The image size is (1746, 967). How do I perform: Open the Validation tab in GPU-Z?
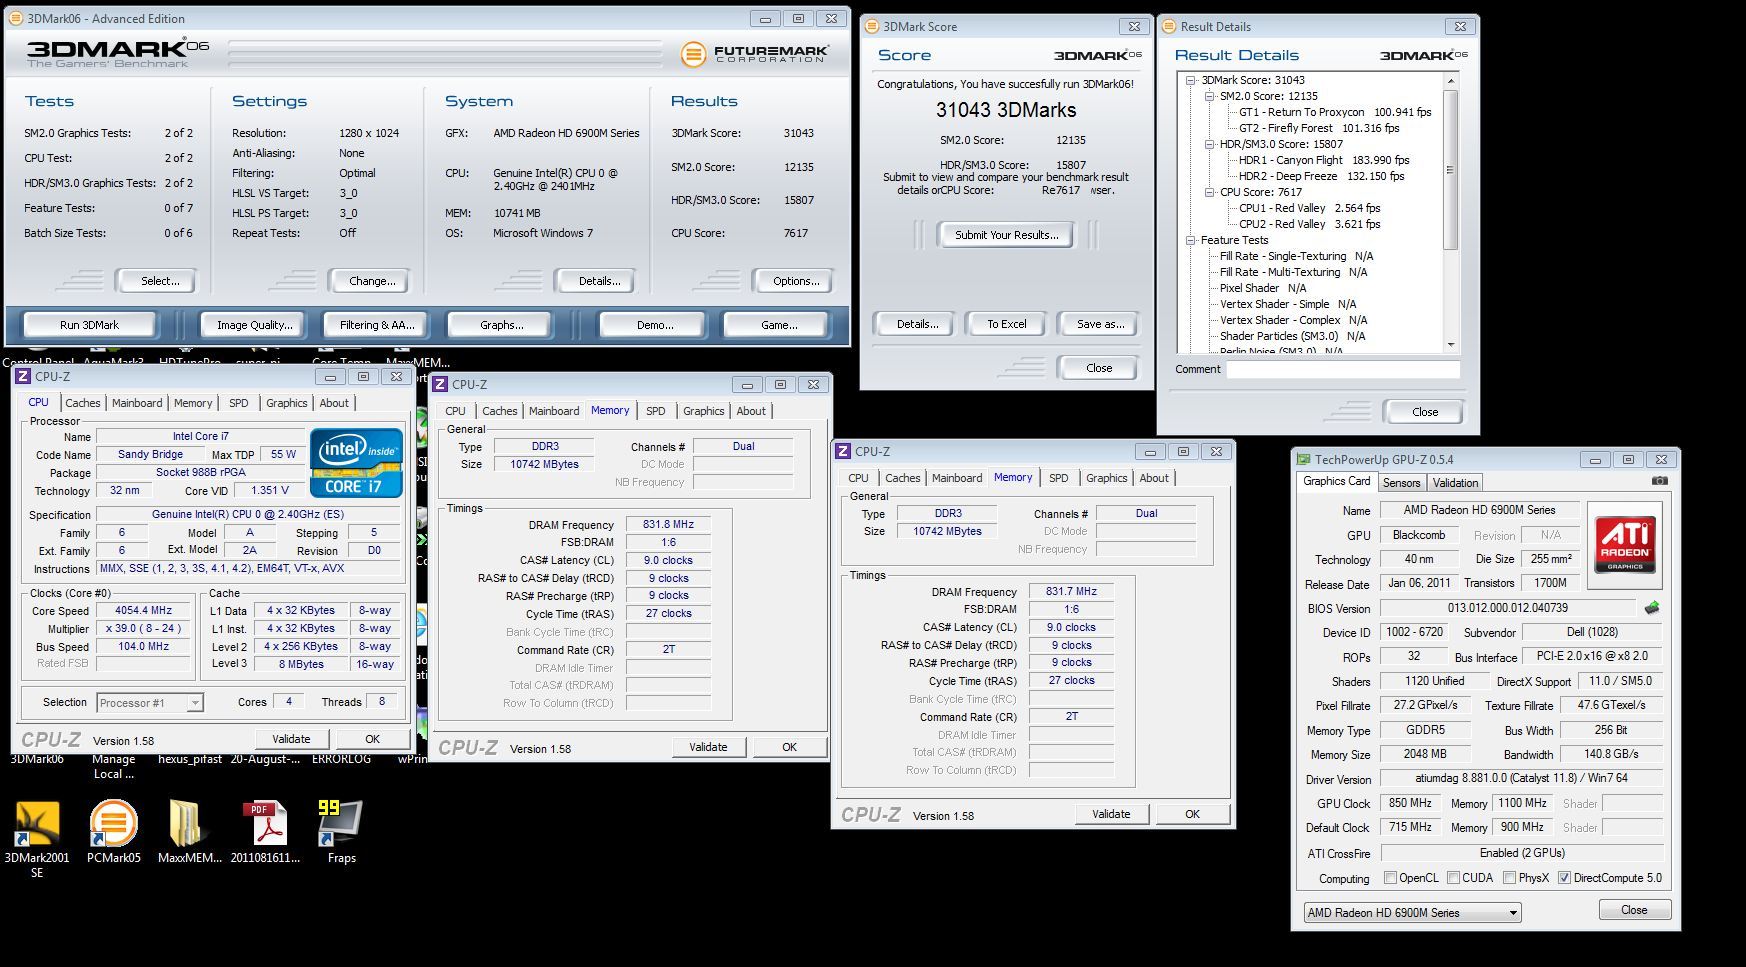(1455, 482)
